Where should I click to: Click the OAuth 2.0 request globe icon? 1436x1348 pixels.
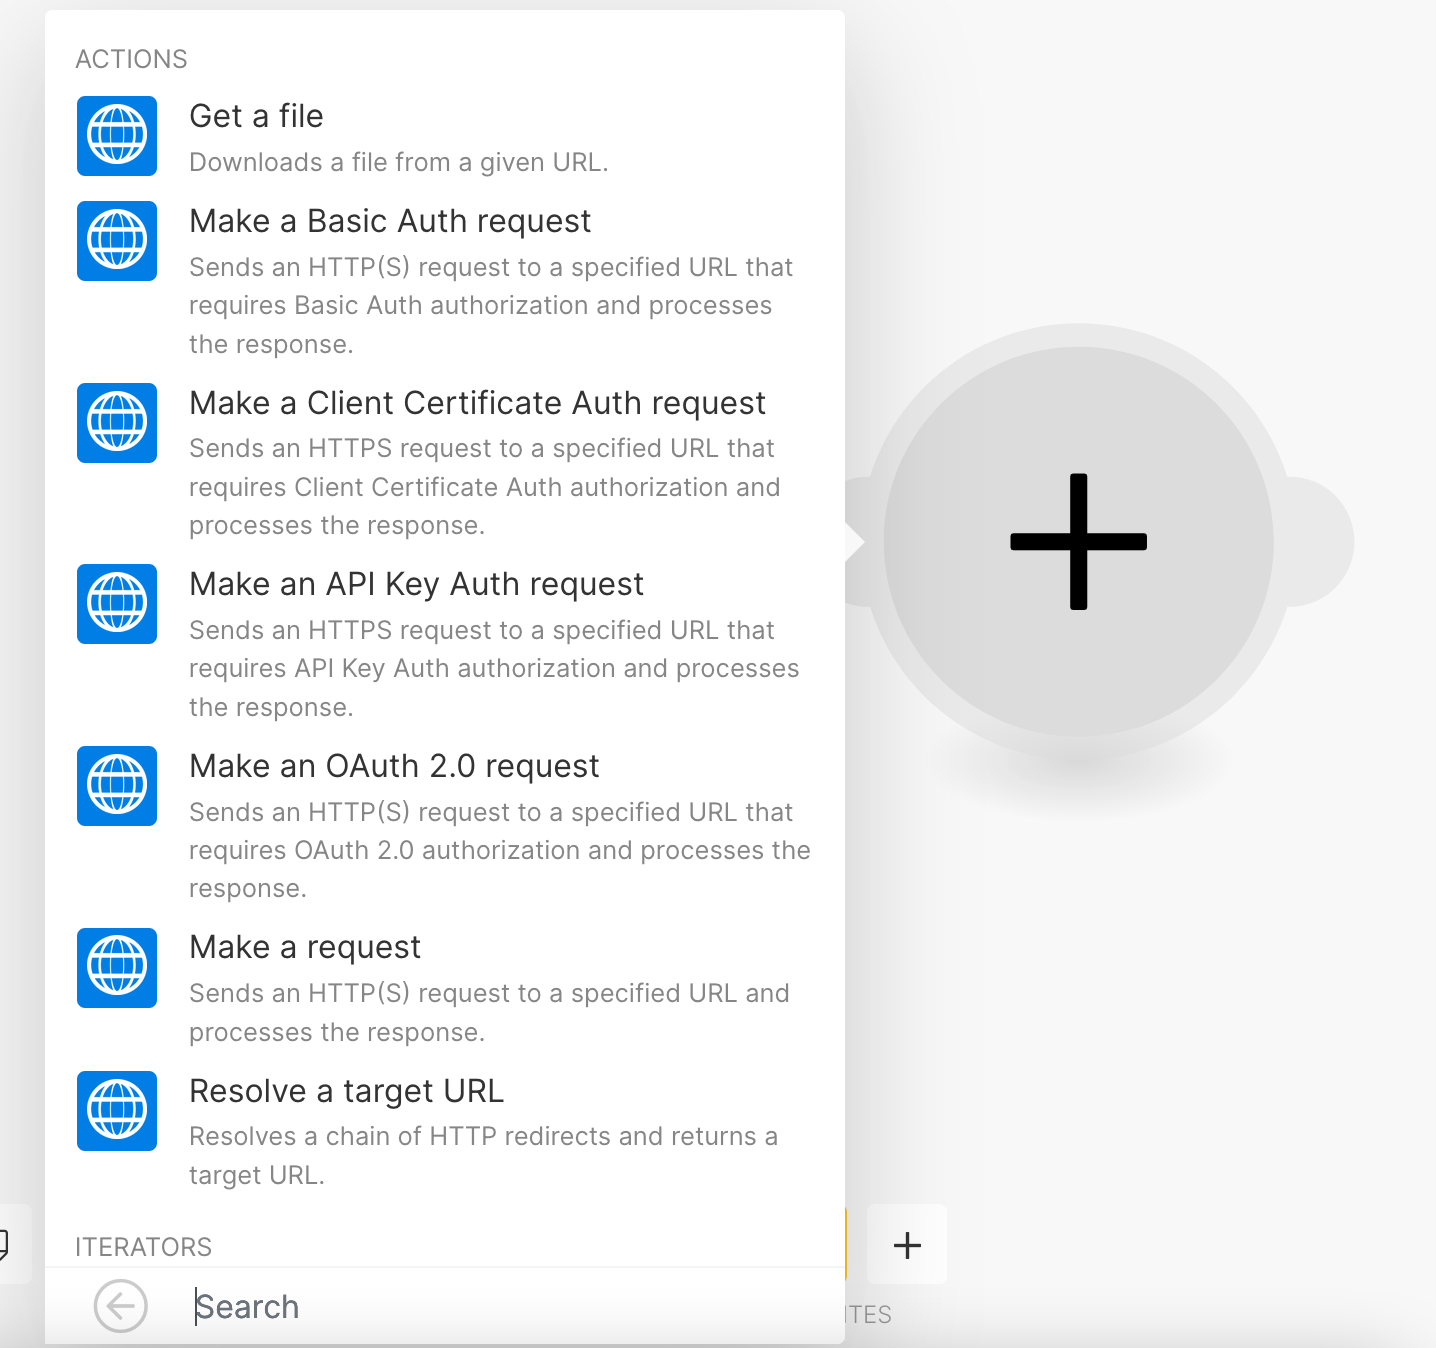[117, 786]
